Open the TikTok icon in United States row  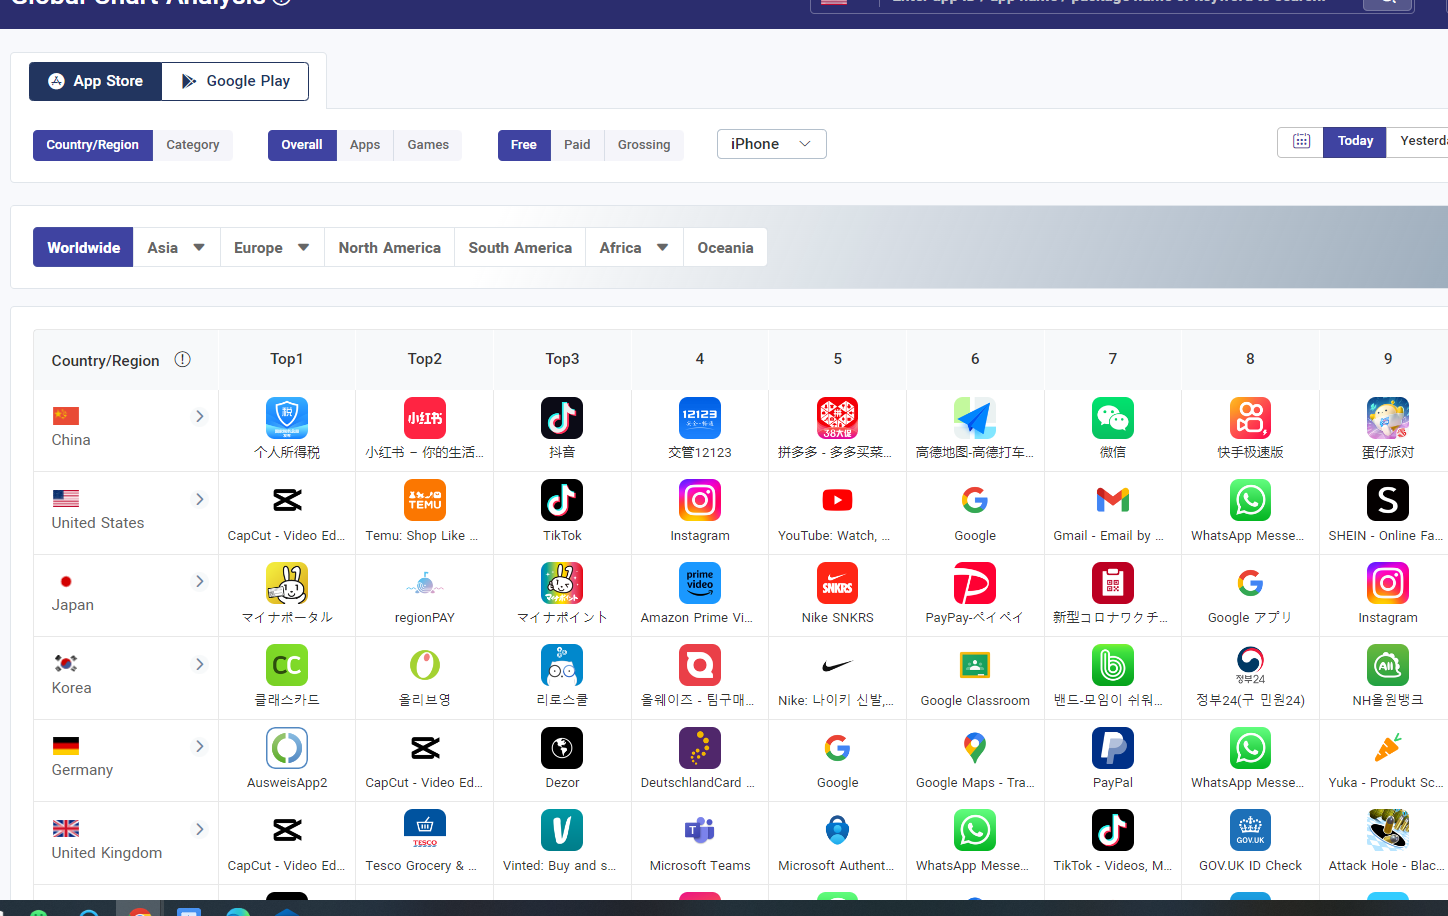pos(562,500)
